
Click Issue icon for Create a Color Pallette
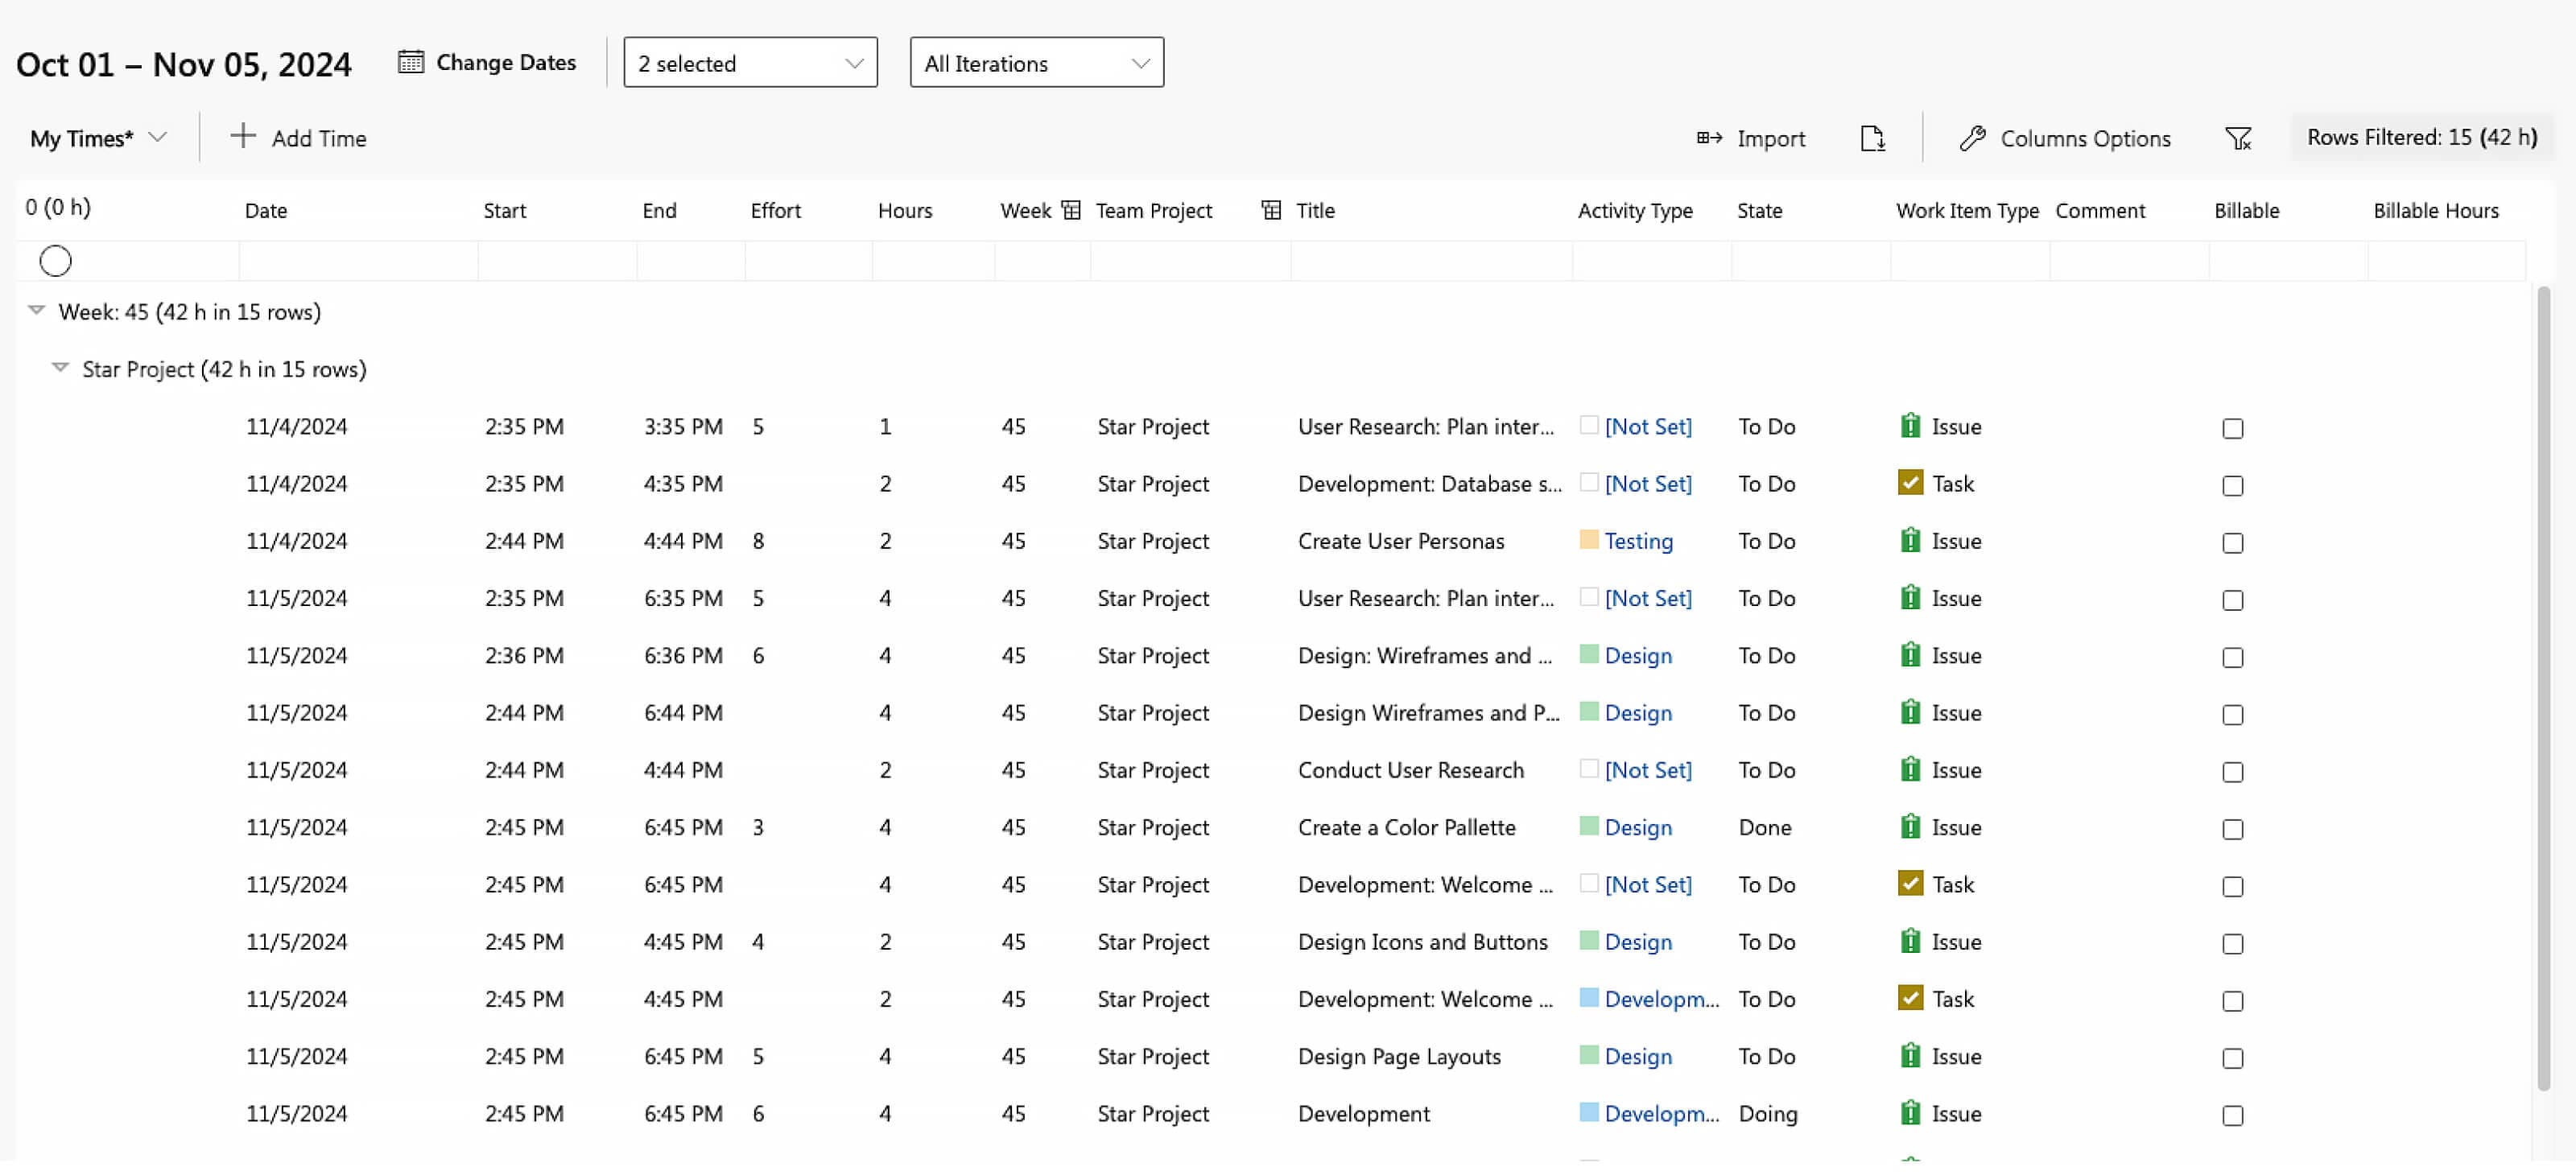pyautogui.click(x=1910, y=827)
